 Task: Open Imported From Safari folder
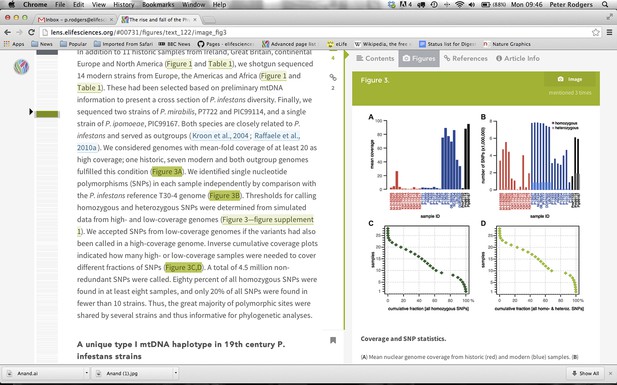click(x=123, y=44)
